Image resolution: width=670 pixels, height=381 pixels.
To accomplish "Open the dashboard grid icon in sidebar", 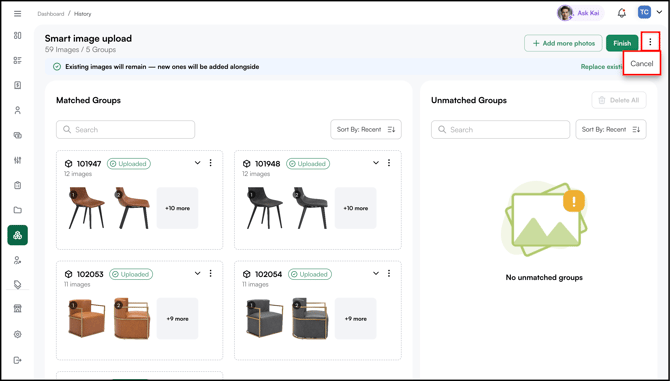I will point(18,35).
